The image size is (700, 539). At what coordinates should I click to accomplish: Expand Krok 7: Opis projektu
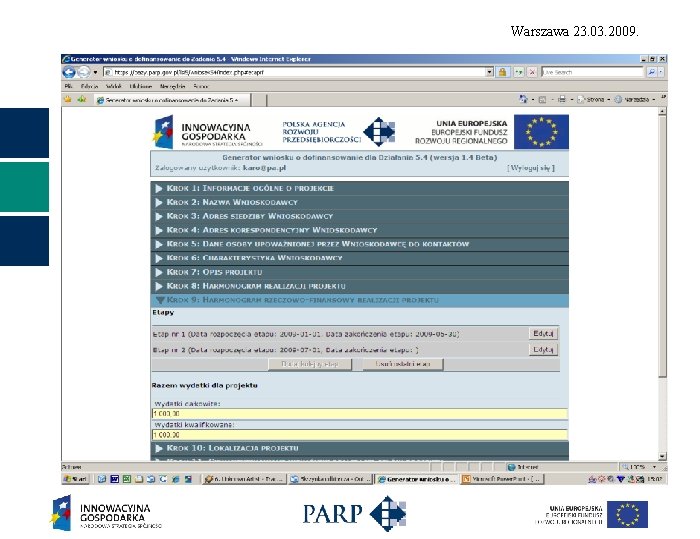[359, 272]
